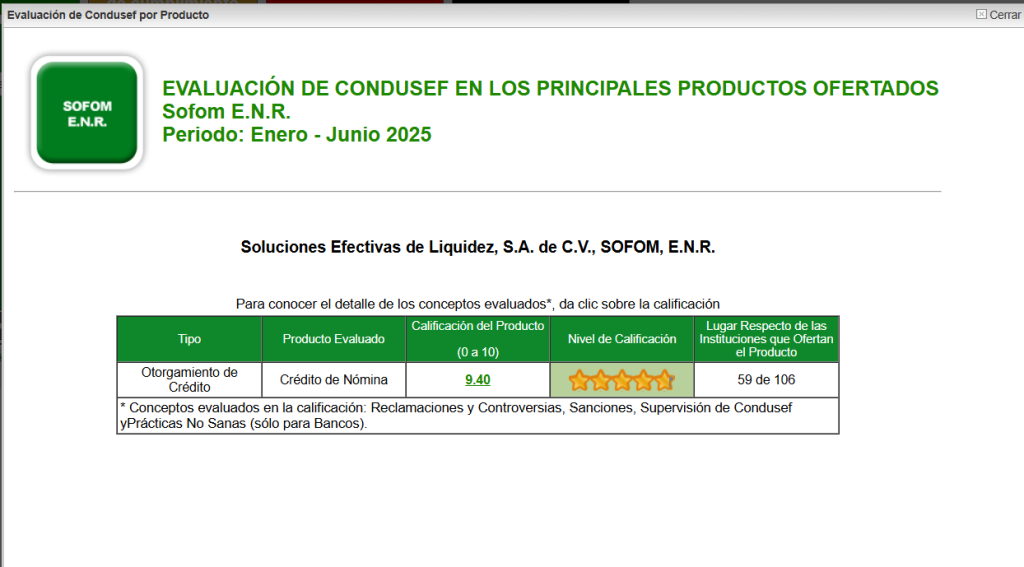This screenshot has width=1024, height=567.
Task: Select the Otorgamiento de Crédito cell
Action: click(x=189, y=380)
